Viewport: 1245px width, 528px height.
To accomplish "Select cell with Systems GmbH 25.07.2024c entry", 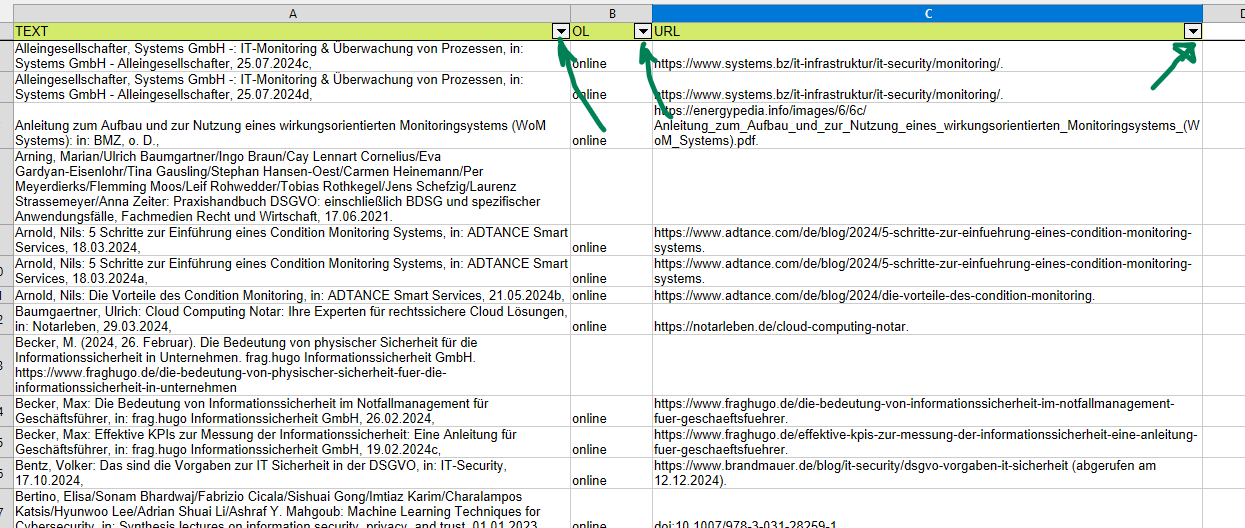I will [x=292, y=56].
